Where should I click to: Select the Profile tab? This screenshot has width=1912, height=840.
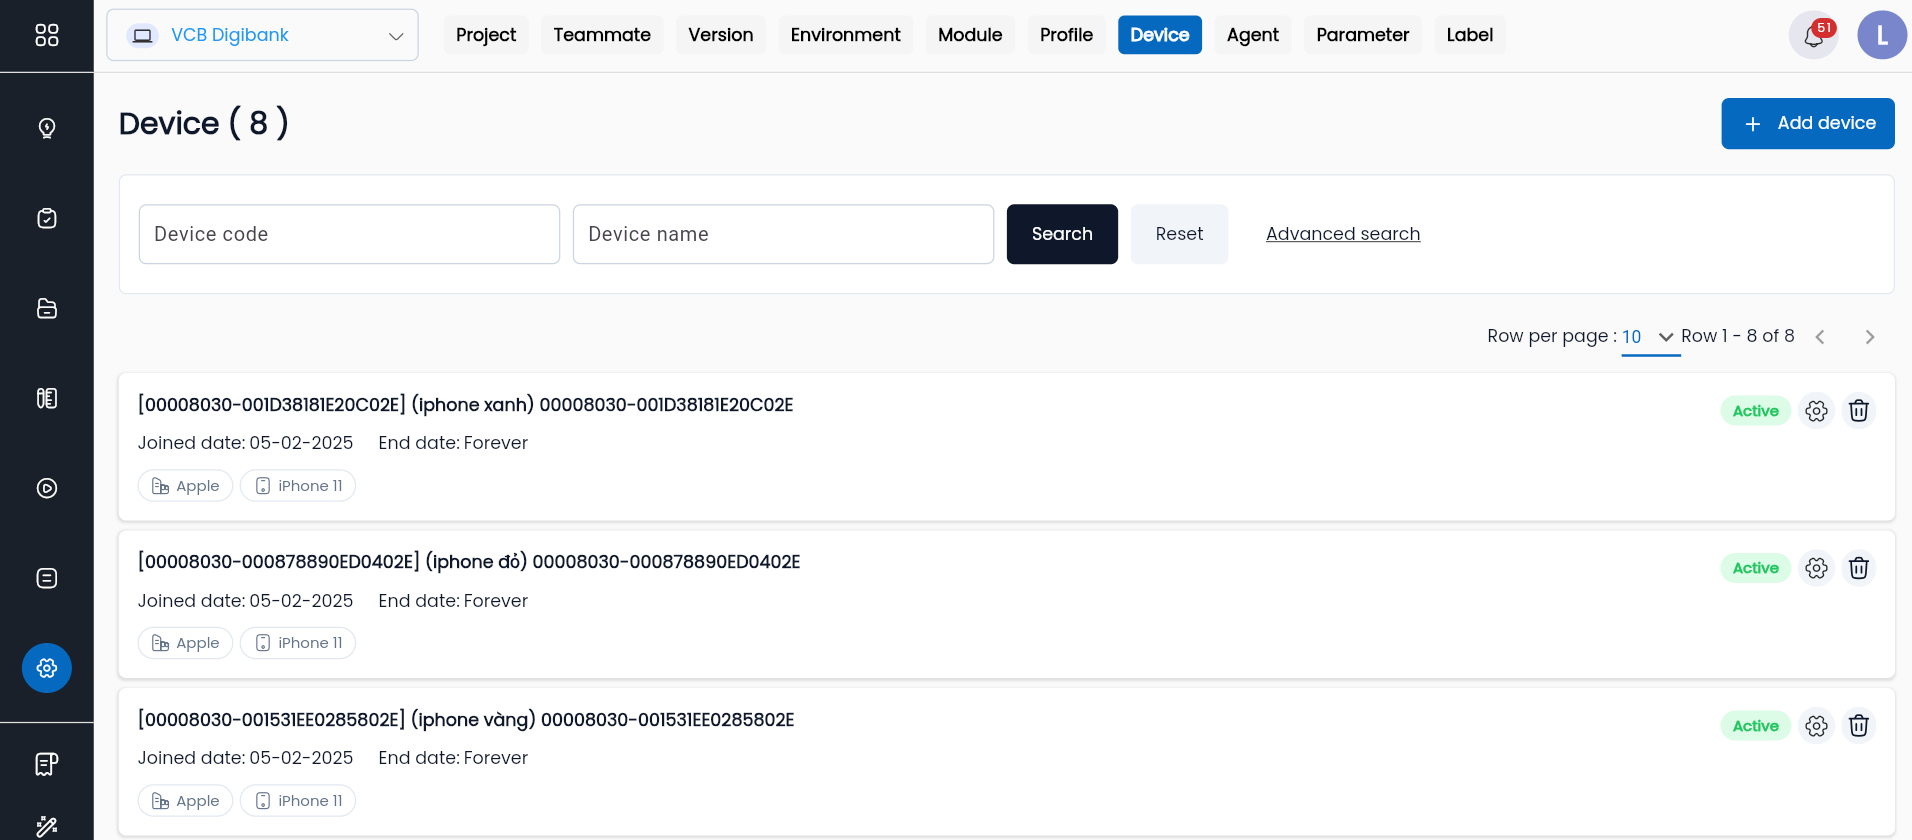click(1067, 35)
